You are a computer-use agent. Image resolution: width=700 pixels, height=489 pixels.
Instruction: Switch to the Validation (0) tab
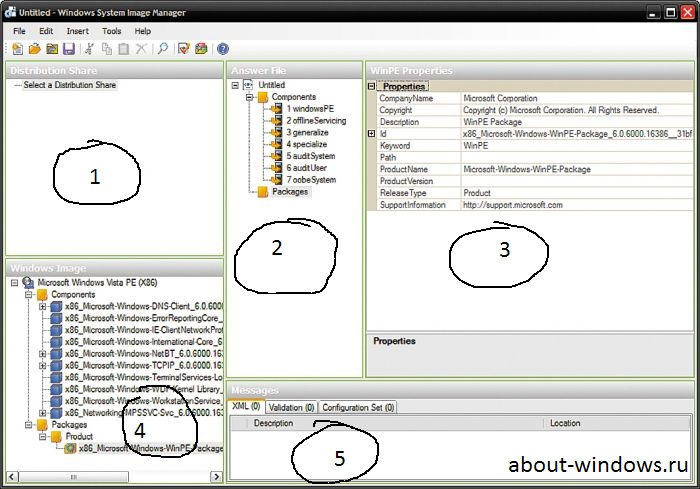(292, 407)
